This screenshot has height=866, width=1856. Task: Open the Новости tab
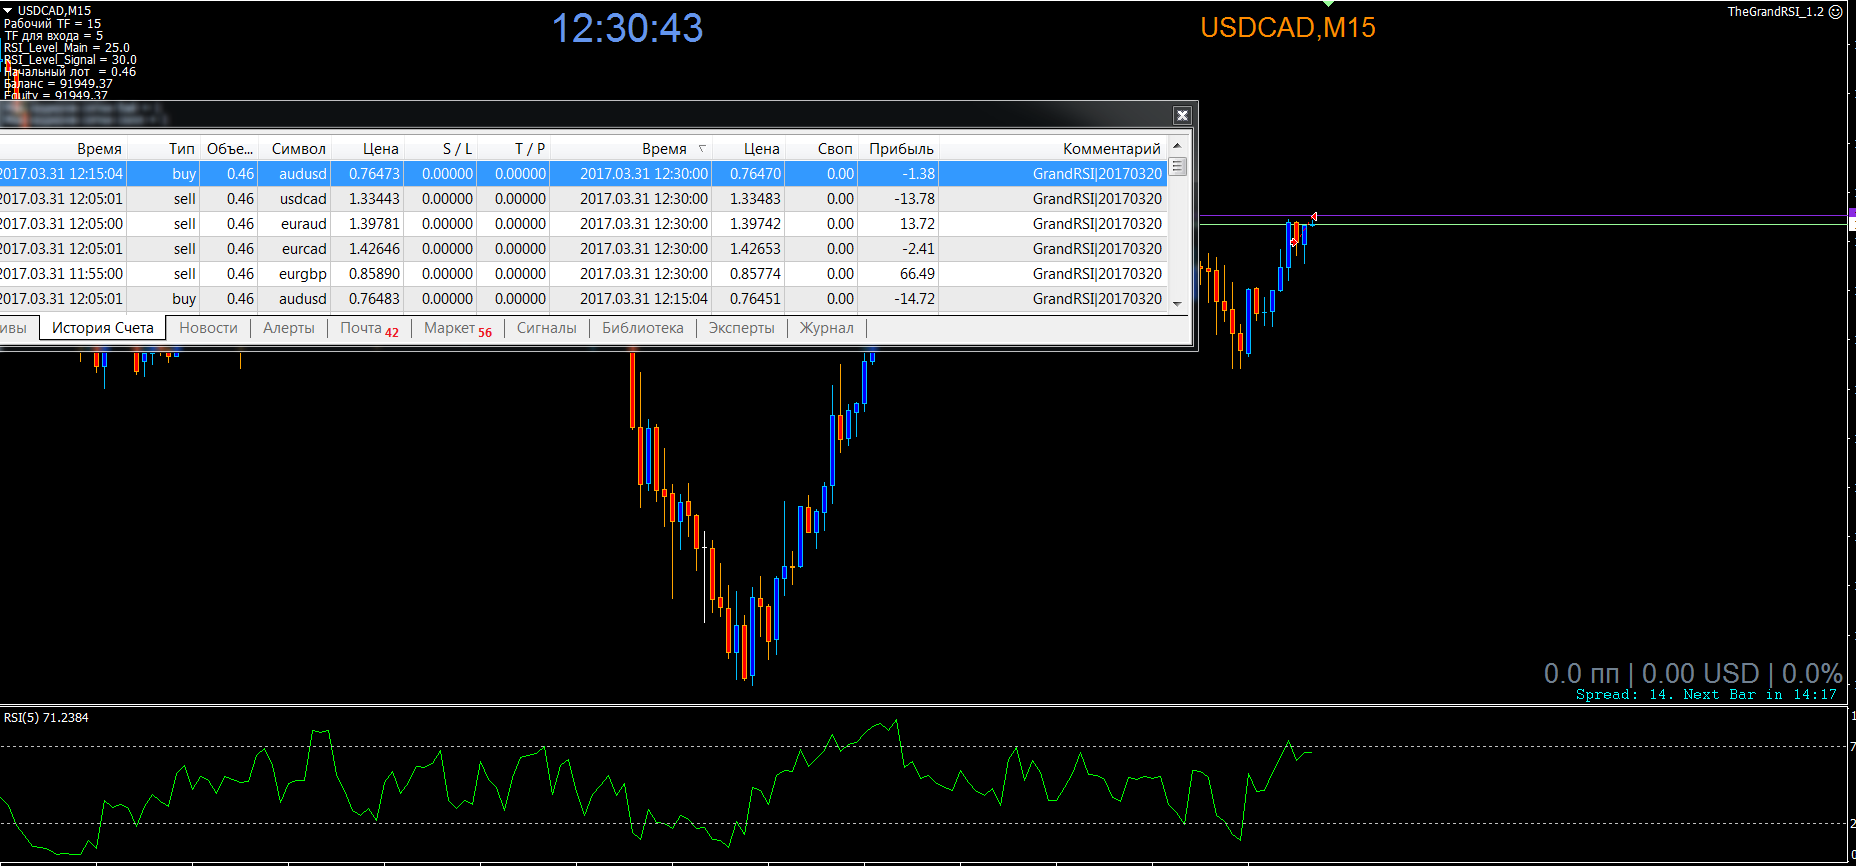point(208,327)
